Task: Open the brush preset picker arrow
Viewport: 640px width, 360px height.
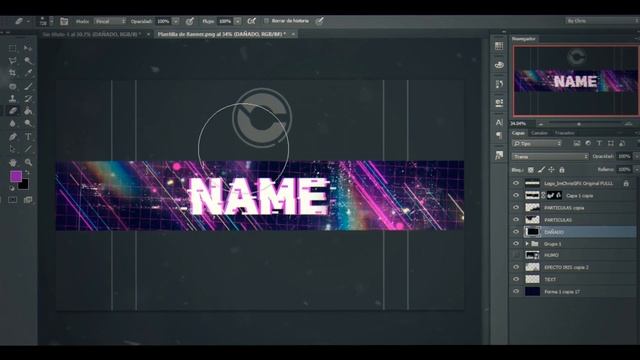Action: pyautogui.click(x=51, y=21)
